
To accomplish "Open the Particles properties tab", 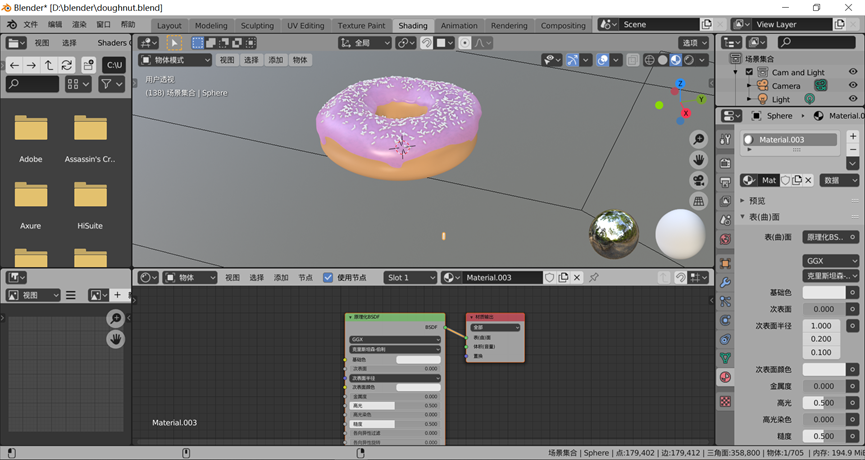I will coord(725,301).
